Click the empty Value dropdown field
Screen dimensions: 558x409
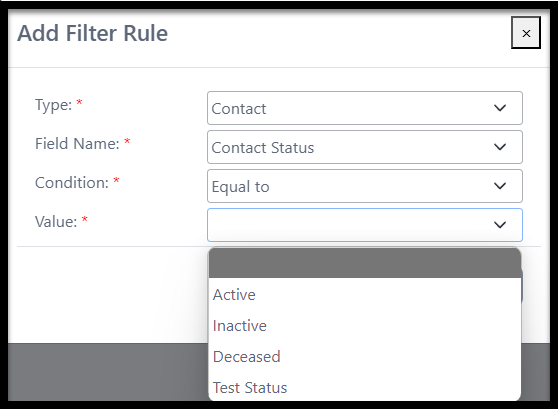(365, 225)
